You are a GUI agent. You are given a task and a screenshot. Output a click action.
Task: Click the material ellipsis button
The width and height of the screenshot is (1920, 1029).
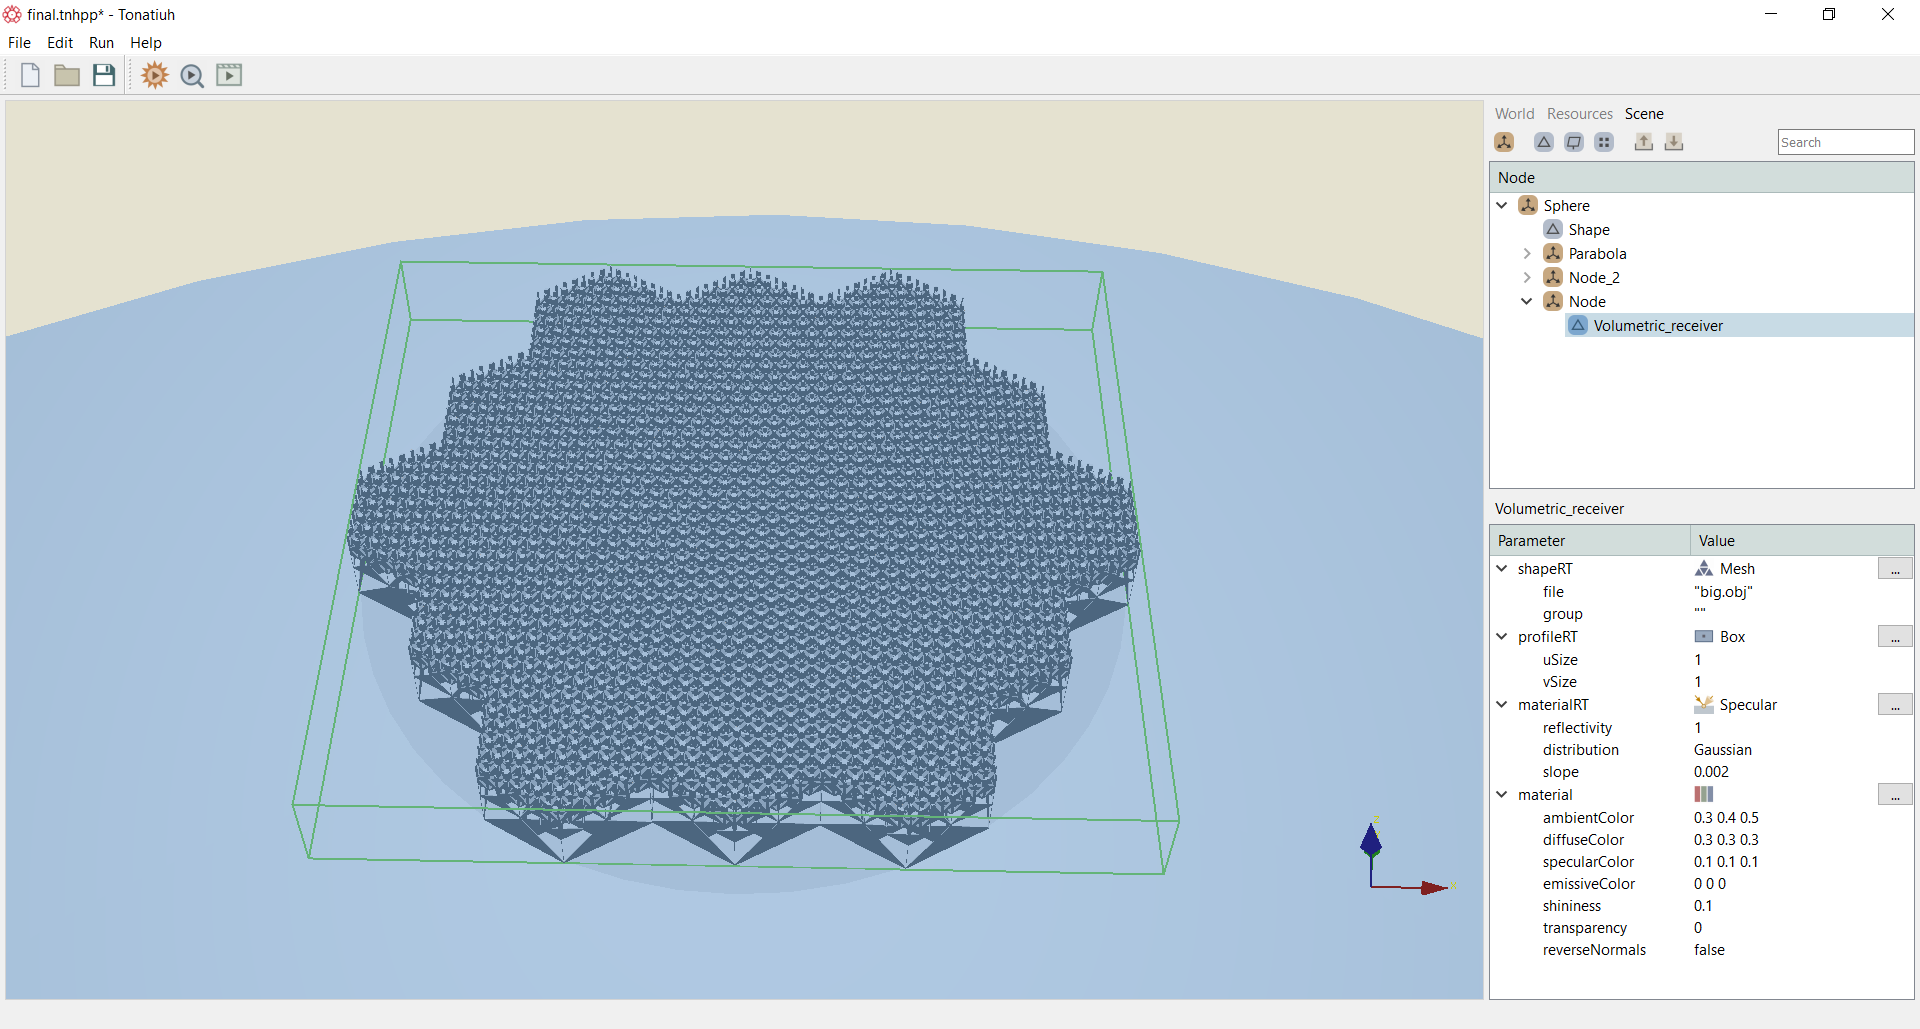(x=1895, y=794)
